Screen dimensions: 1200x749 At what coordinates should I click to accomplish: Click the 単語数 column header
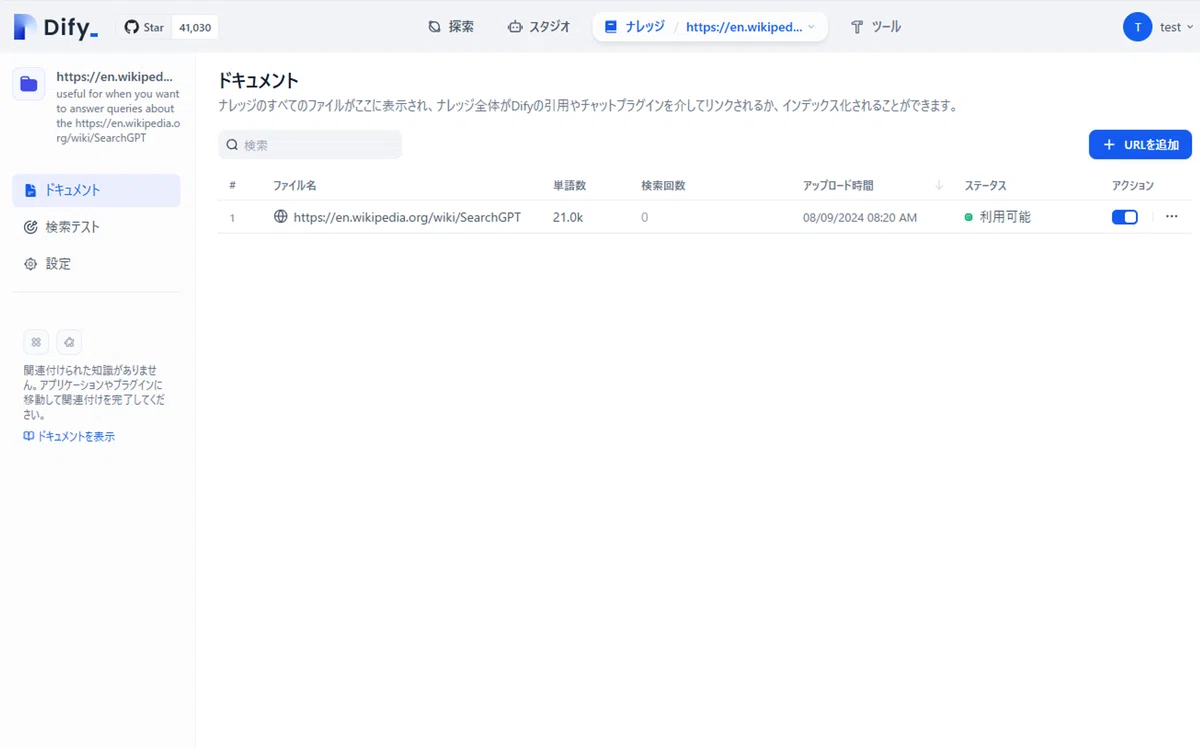tap(570, 186)
